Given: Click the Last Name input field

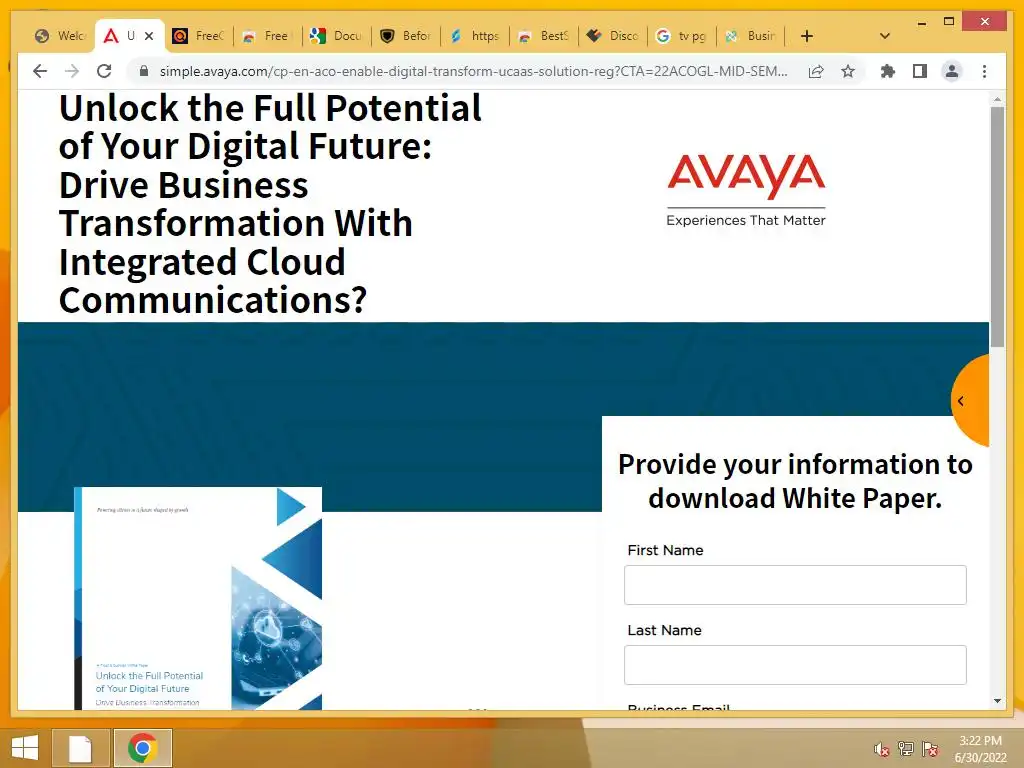Looking at the screenshot, I should coord(795,665).
